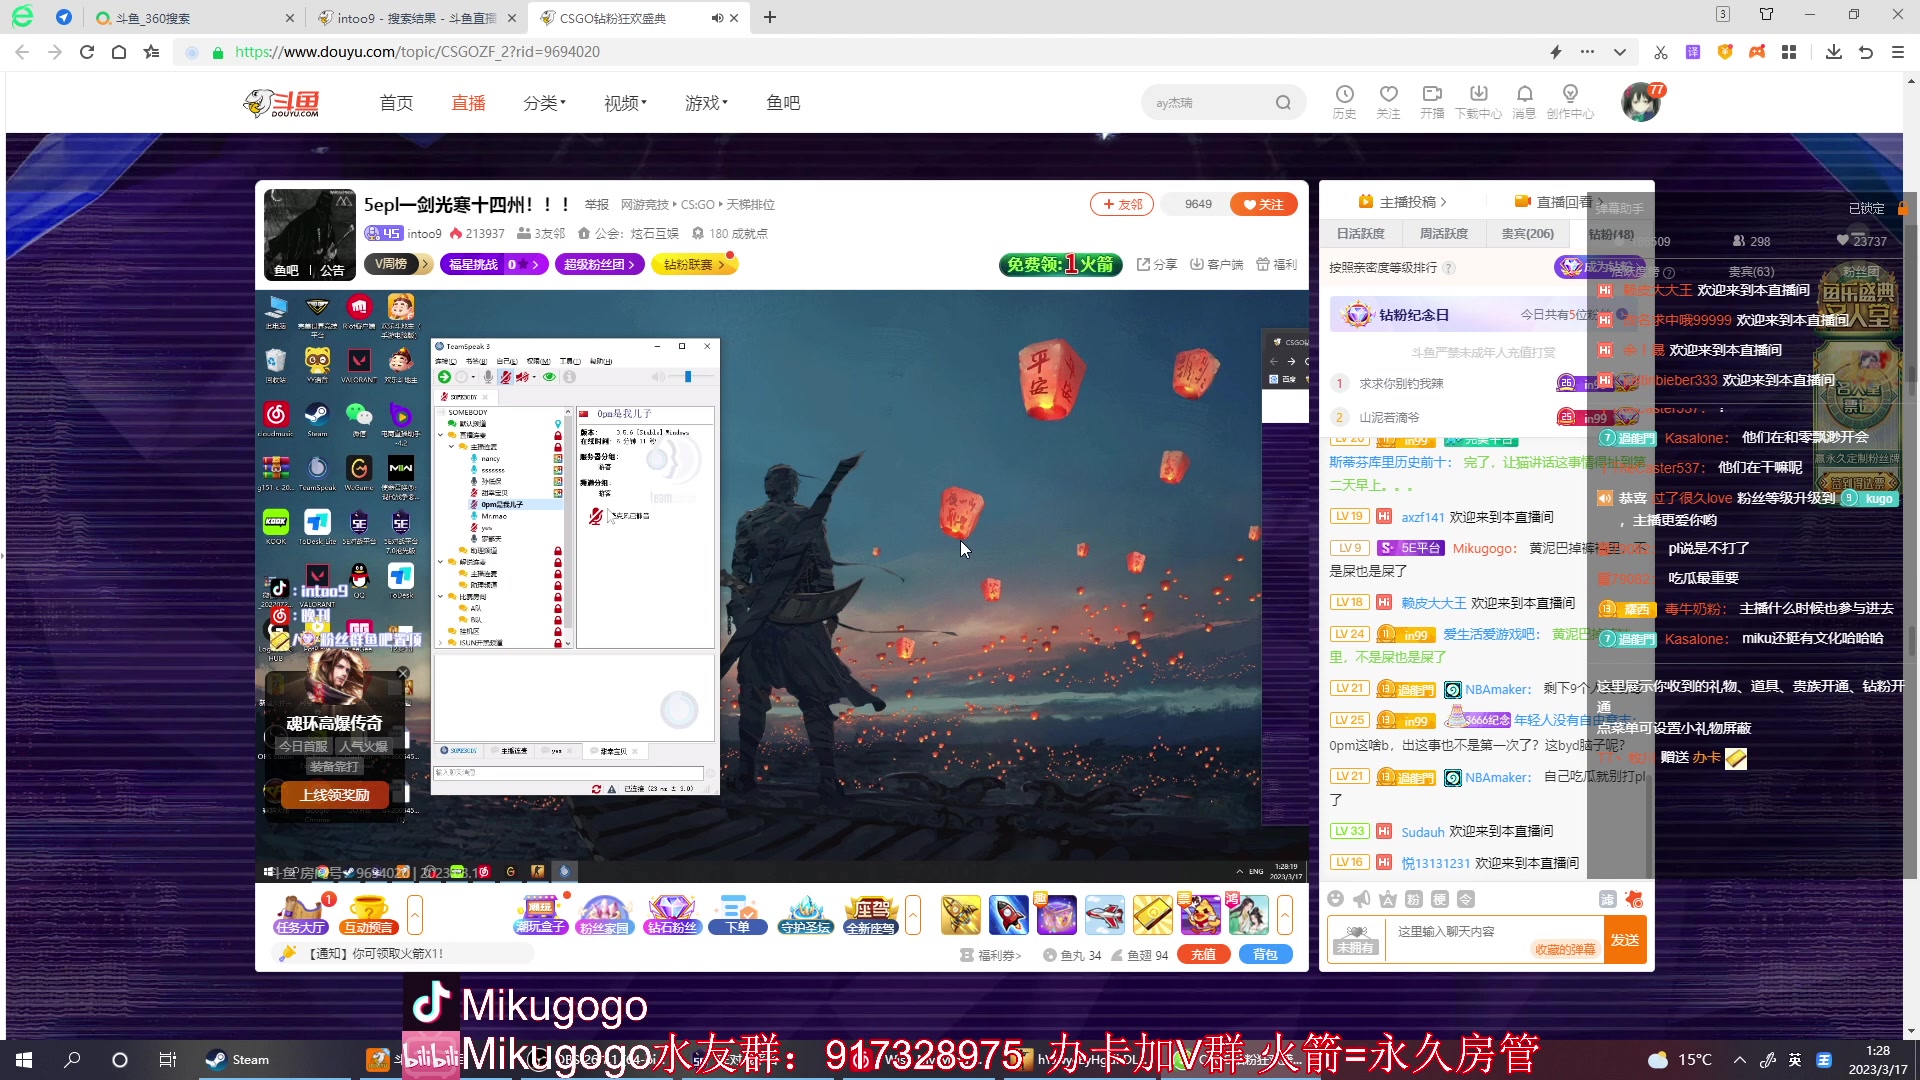Open the 钻石粉丝 diamond icon
The image size is (1920, 1080).
(671, 914)
